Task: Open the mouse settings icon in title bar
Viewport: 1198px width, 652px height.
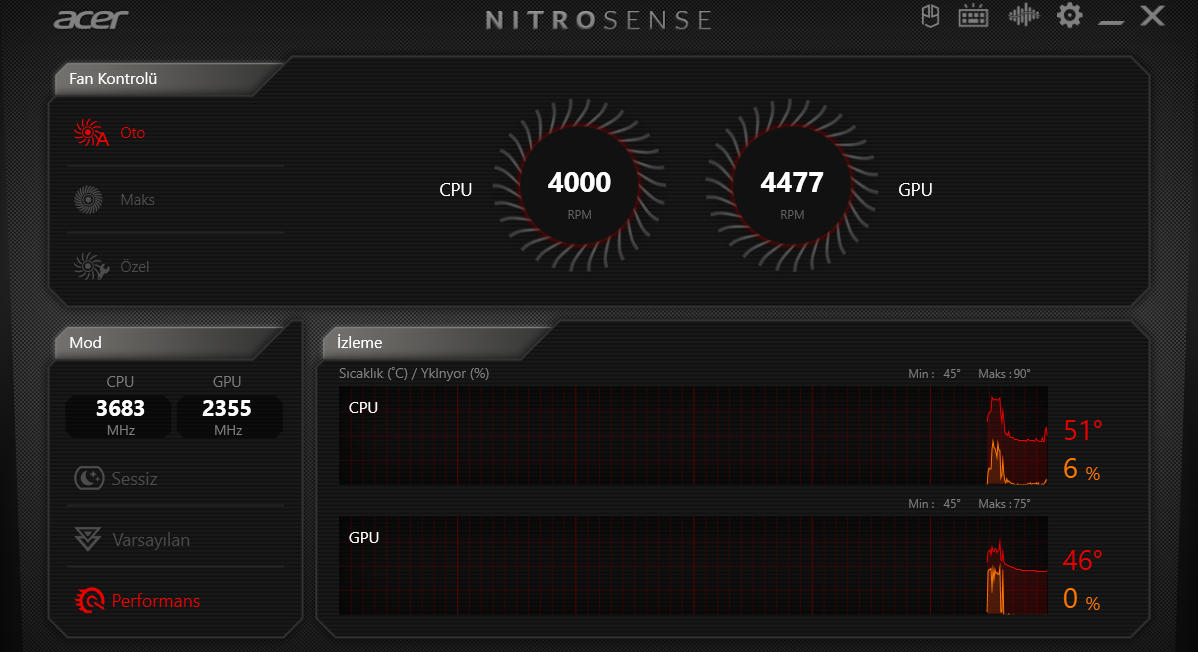Action: click(x=930, y=16)
